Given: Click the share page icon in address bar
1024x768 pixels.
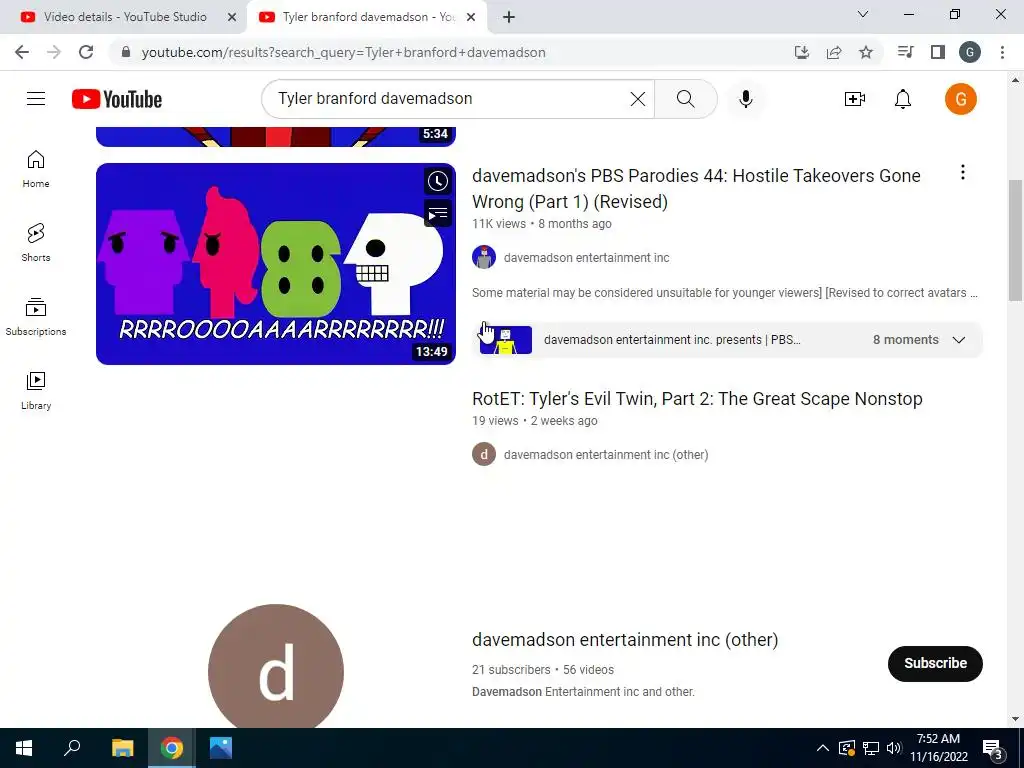Looking at the screenshot, I should point(833,52).
